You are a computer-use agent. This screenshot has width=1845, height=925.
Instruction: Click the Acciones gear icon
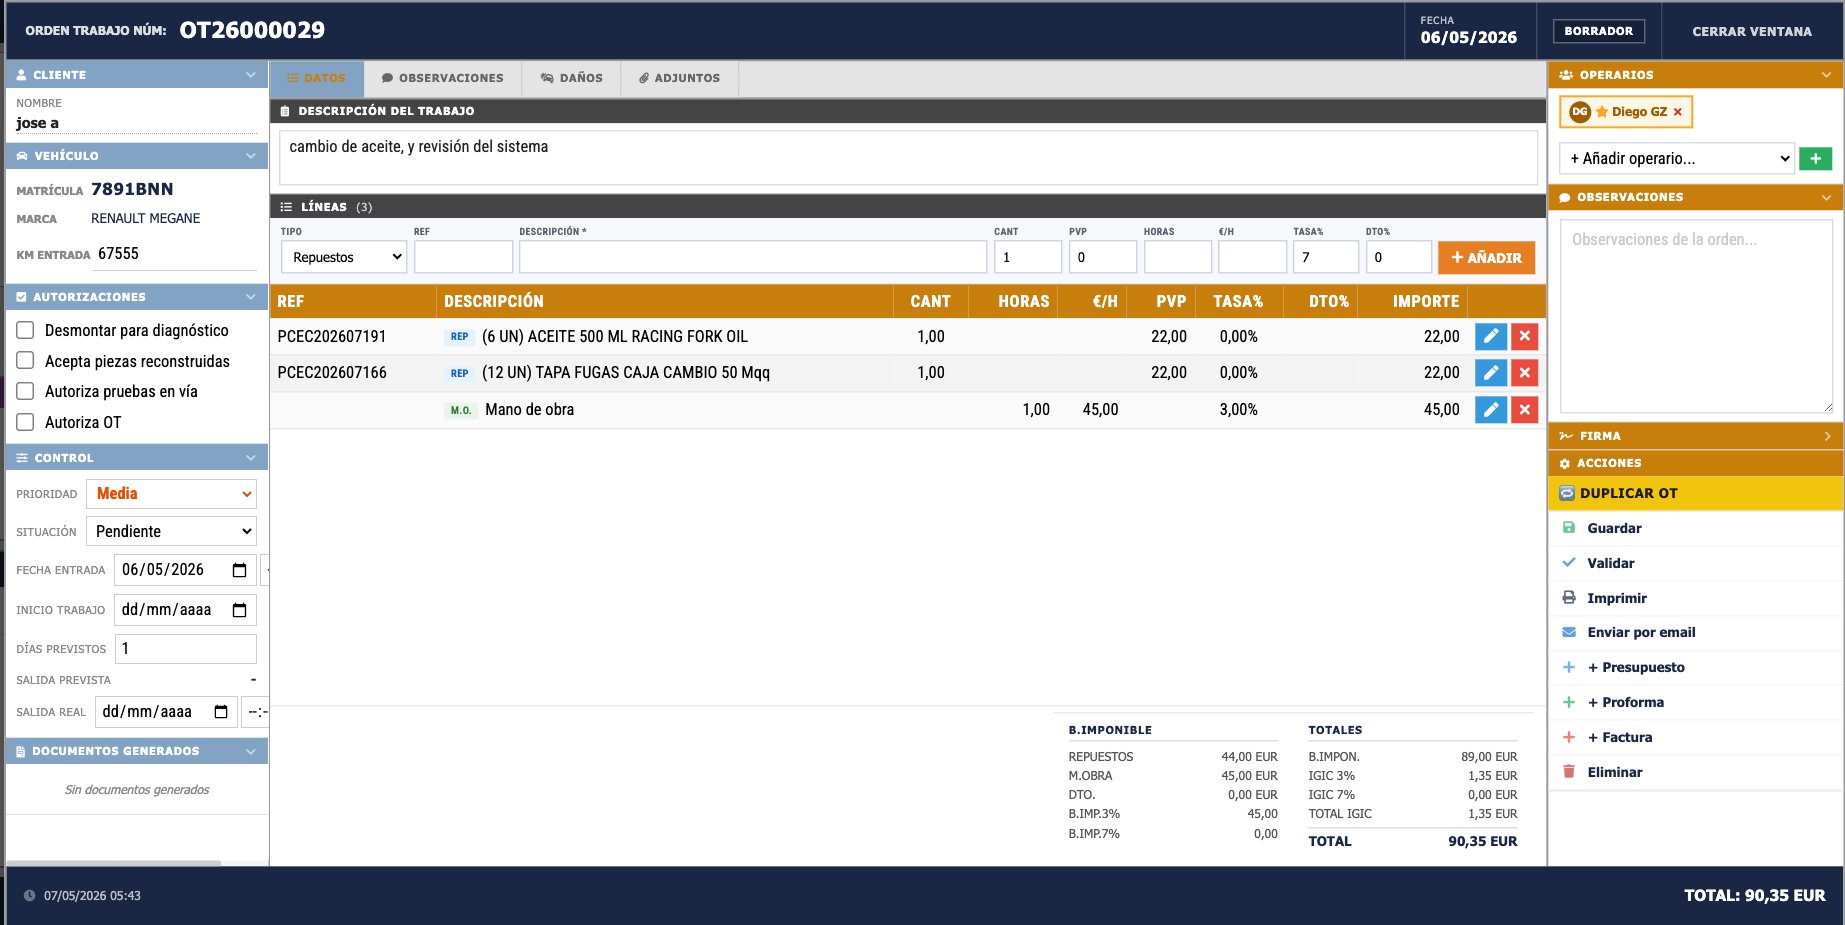point(1565,464)
